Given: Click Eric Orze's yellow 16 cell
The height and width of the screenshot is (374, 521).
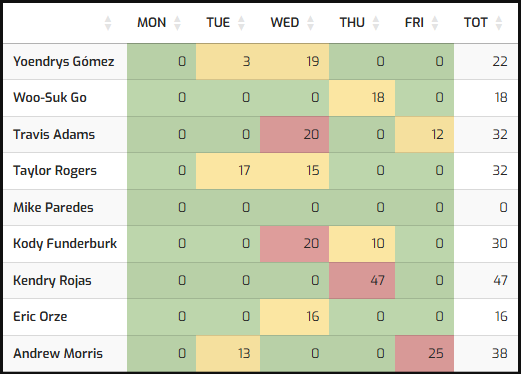Looking at the screenshot, I should point(294,317).
